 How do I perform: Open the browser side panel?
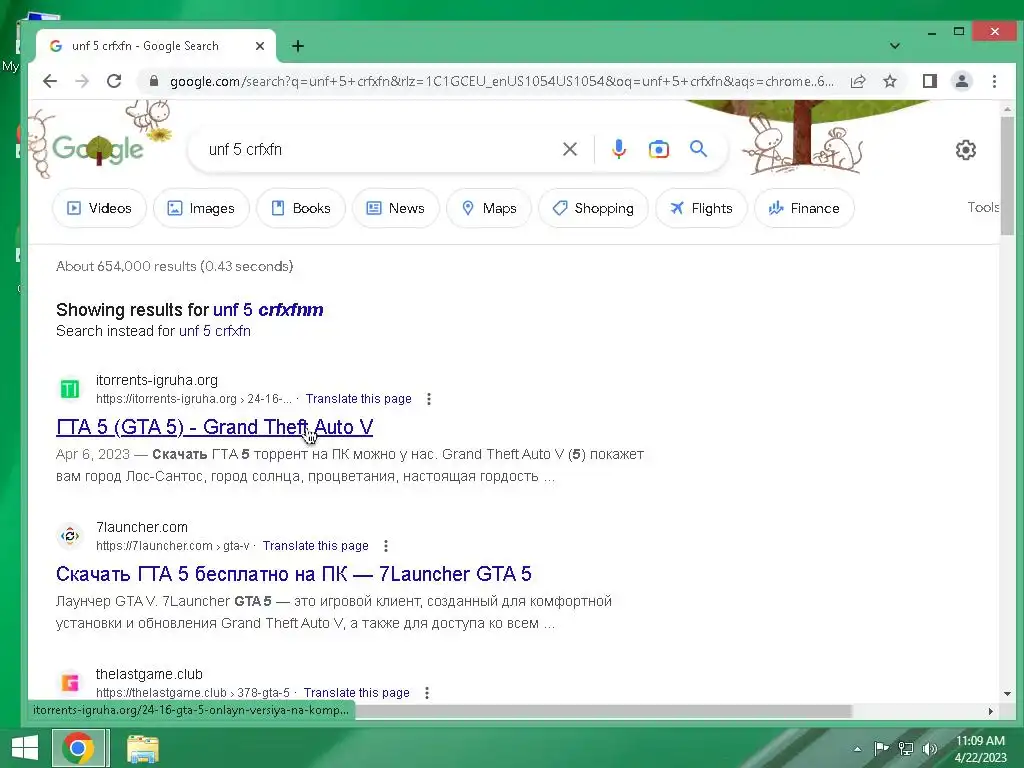[x=929, y=81]
